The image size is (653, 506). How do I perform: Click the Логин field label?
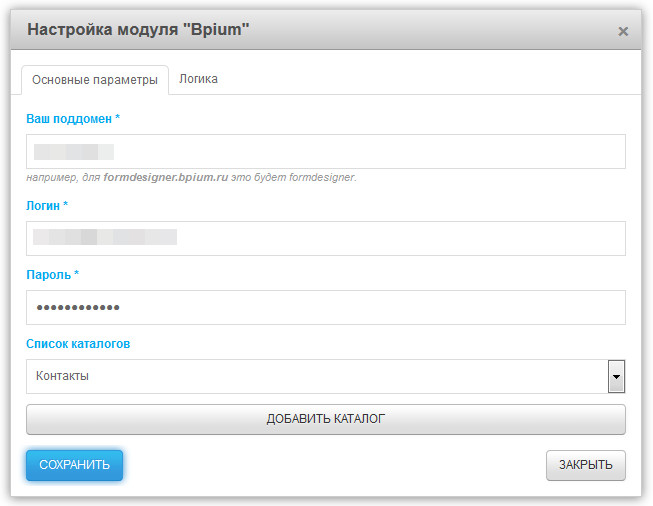(46, 205)
